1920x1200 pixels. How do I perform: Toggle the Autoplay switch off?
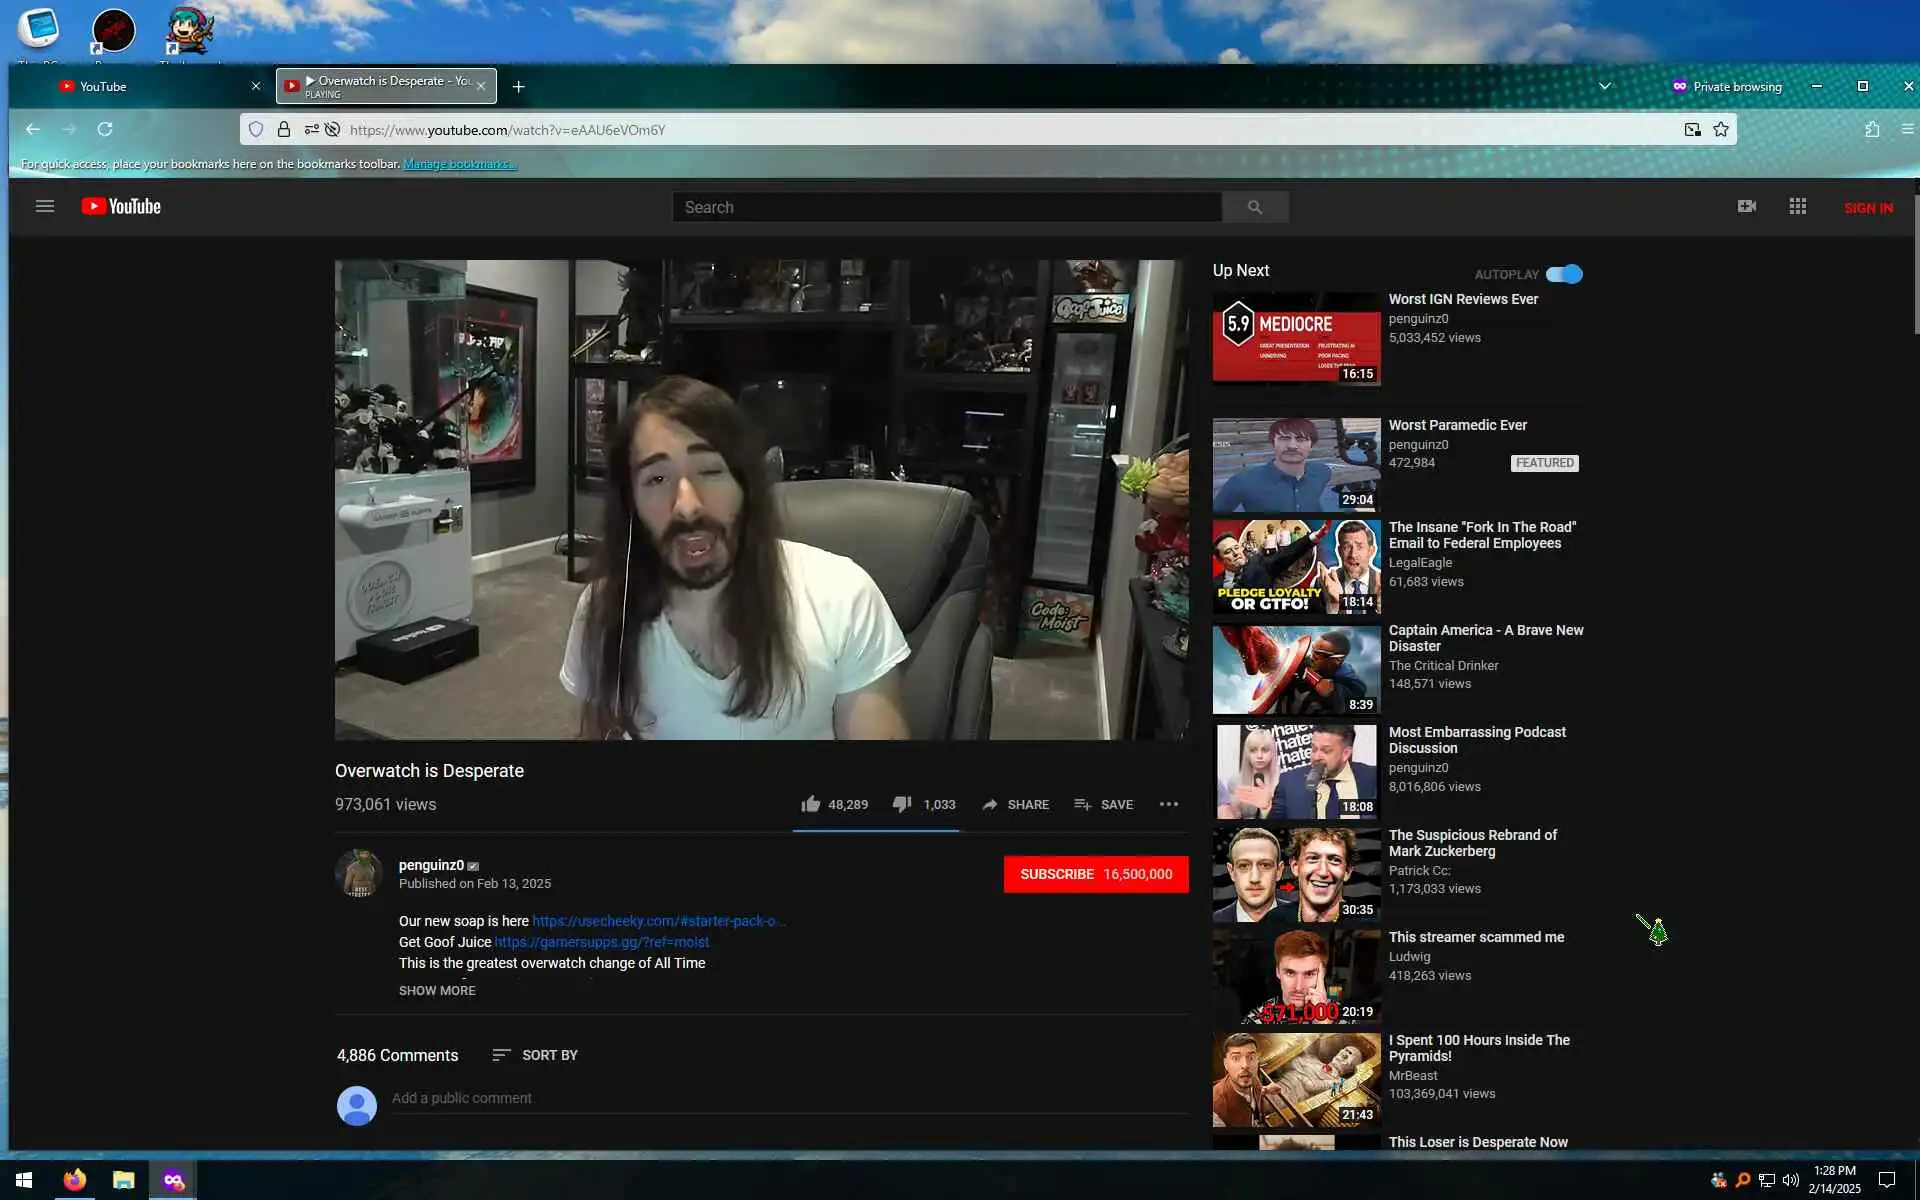tap(1563, 274)
